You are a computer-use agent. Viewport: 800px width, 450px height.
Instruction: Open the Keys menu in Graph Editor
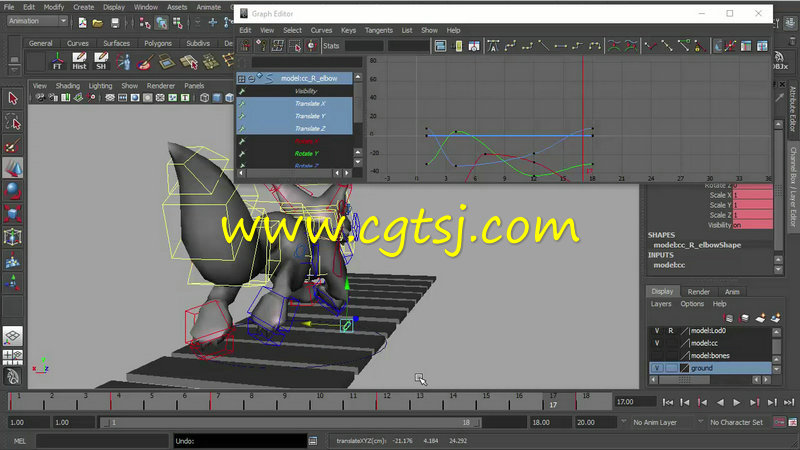(x=348, y=30)
